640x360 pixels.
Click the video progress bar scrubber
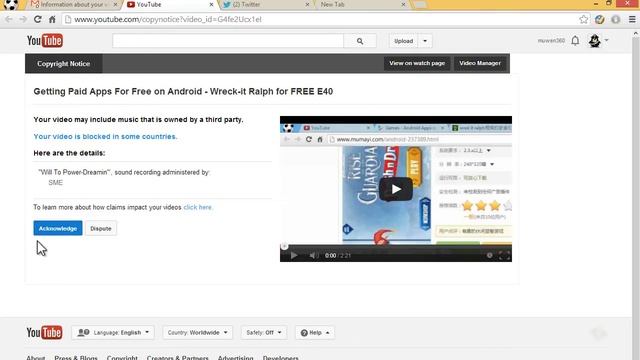point(284,246)
